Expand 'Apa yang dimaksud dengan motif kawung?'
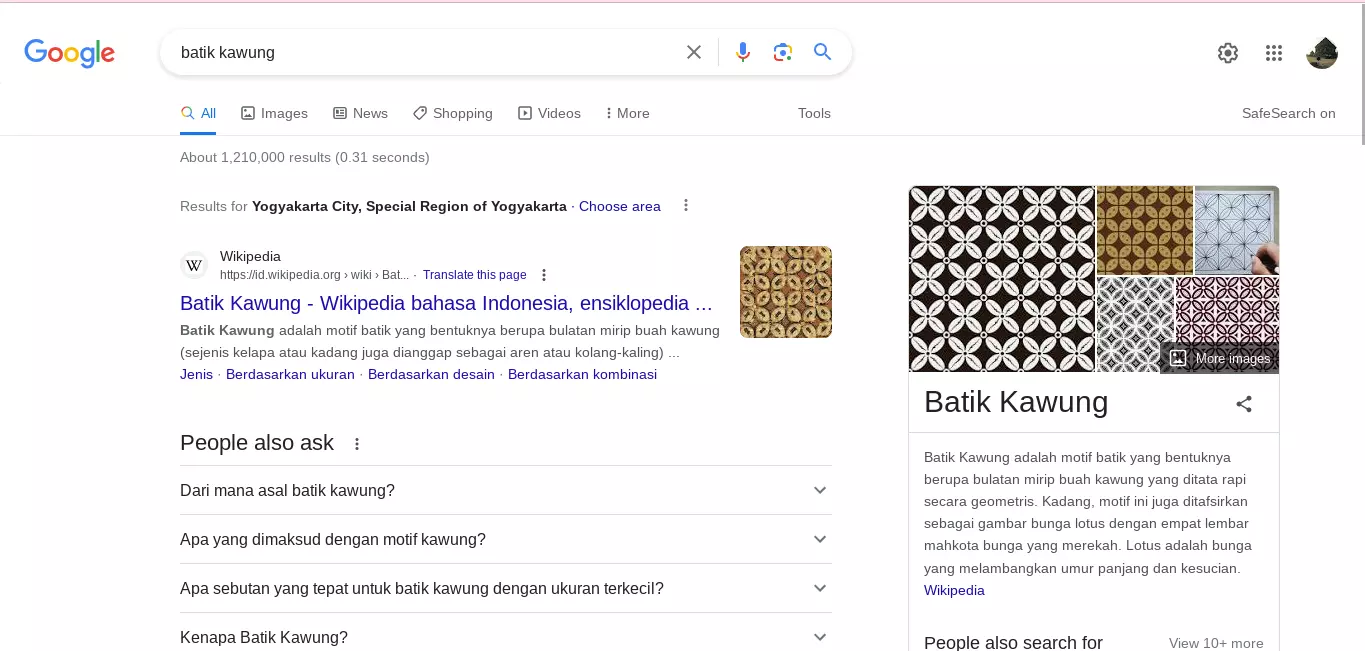1365x651 pixels. point(506,539)
